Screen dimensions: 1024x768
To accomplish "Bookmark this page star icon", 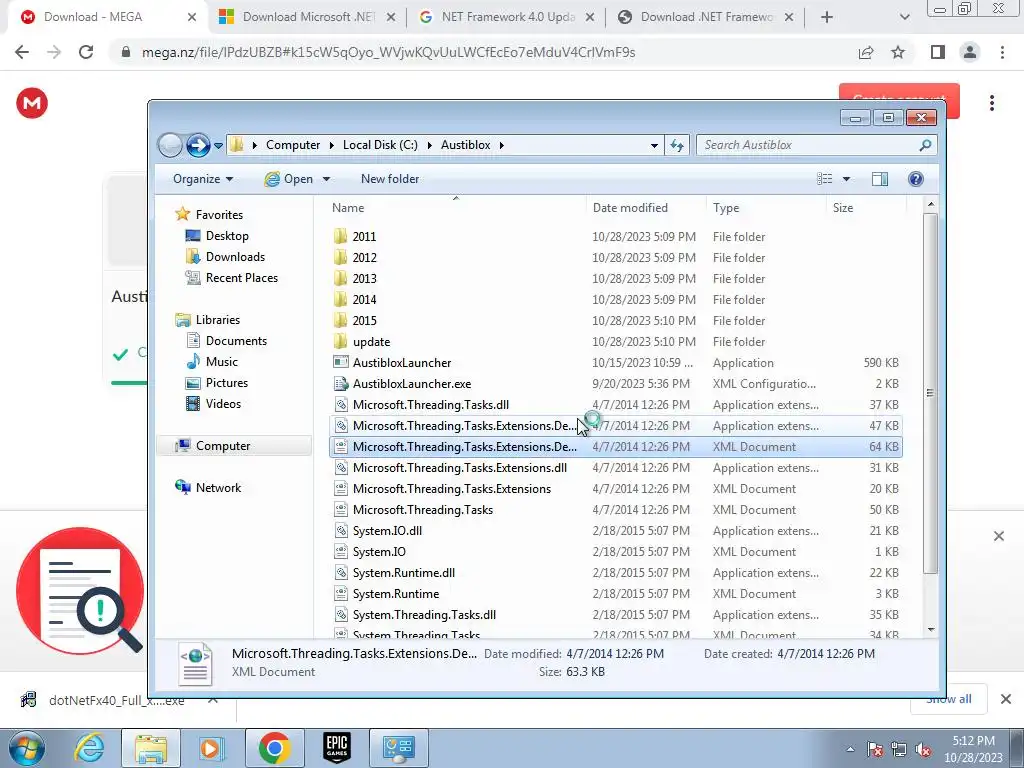I will click(x=898, y=52).
